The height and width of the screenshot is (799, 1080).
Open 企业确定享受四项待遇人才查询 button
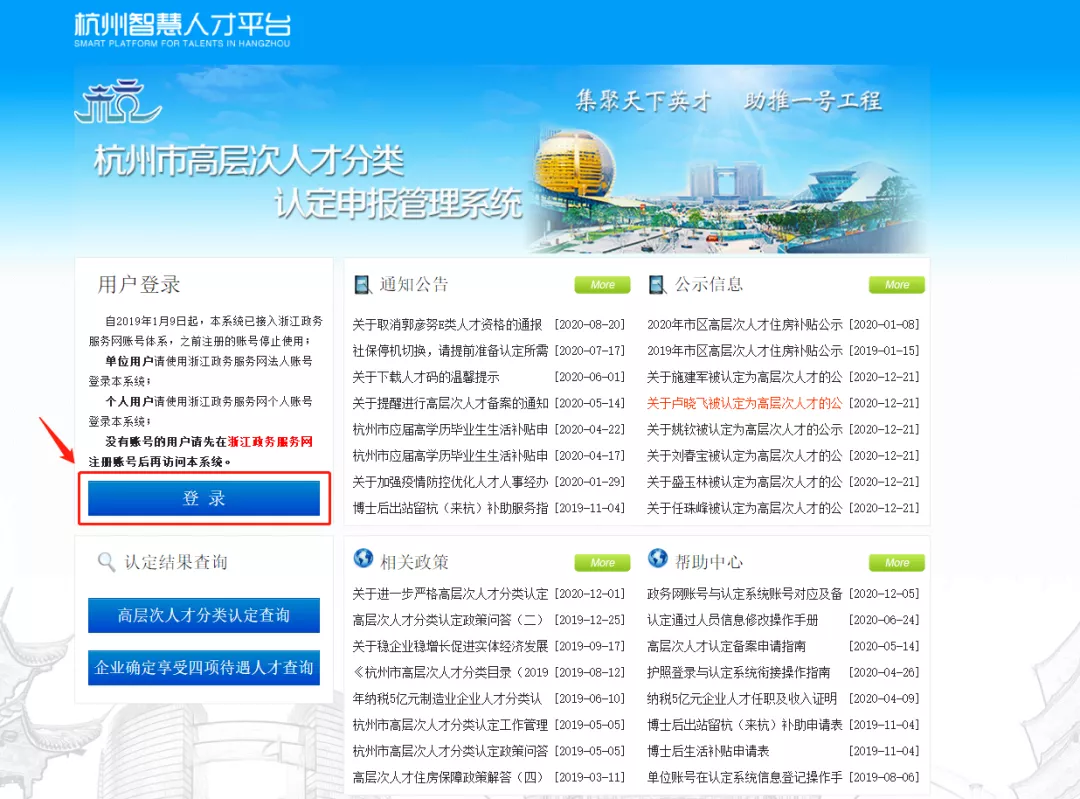(204, 667)
